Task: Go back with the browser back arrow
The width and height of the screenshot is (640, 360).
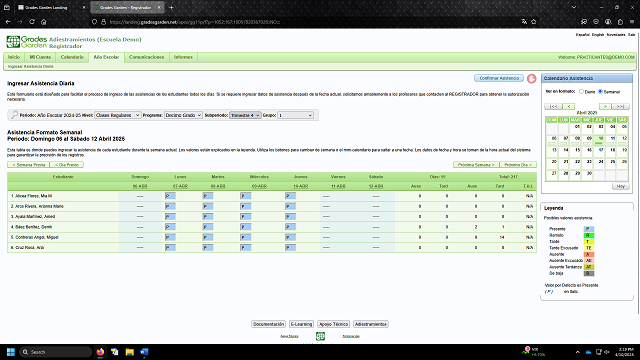Action: point(8,22)
